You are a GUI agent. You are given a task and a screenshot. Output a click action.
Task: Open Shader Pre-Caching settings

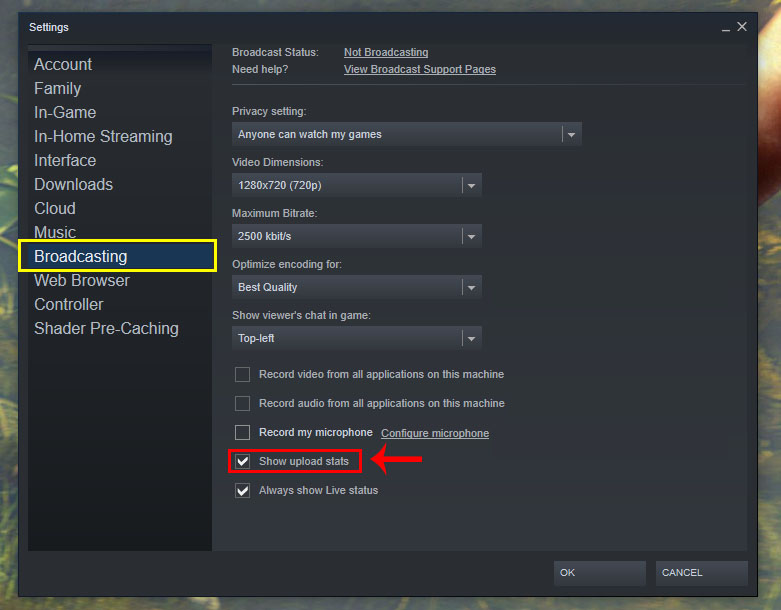tap(106, 329)
